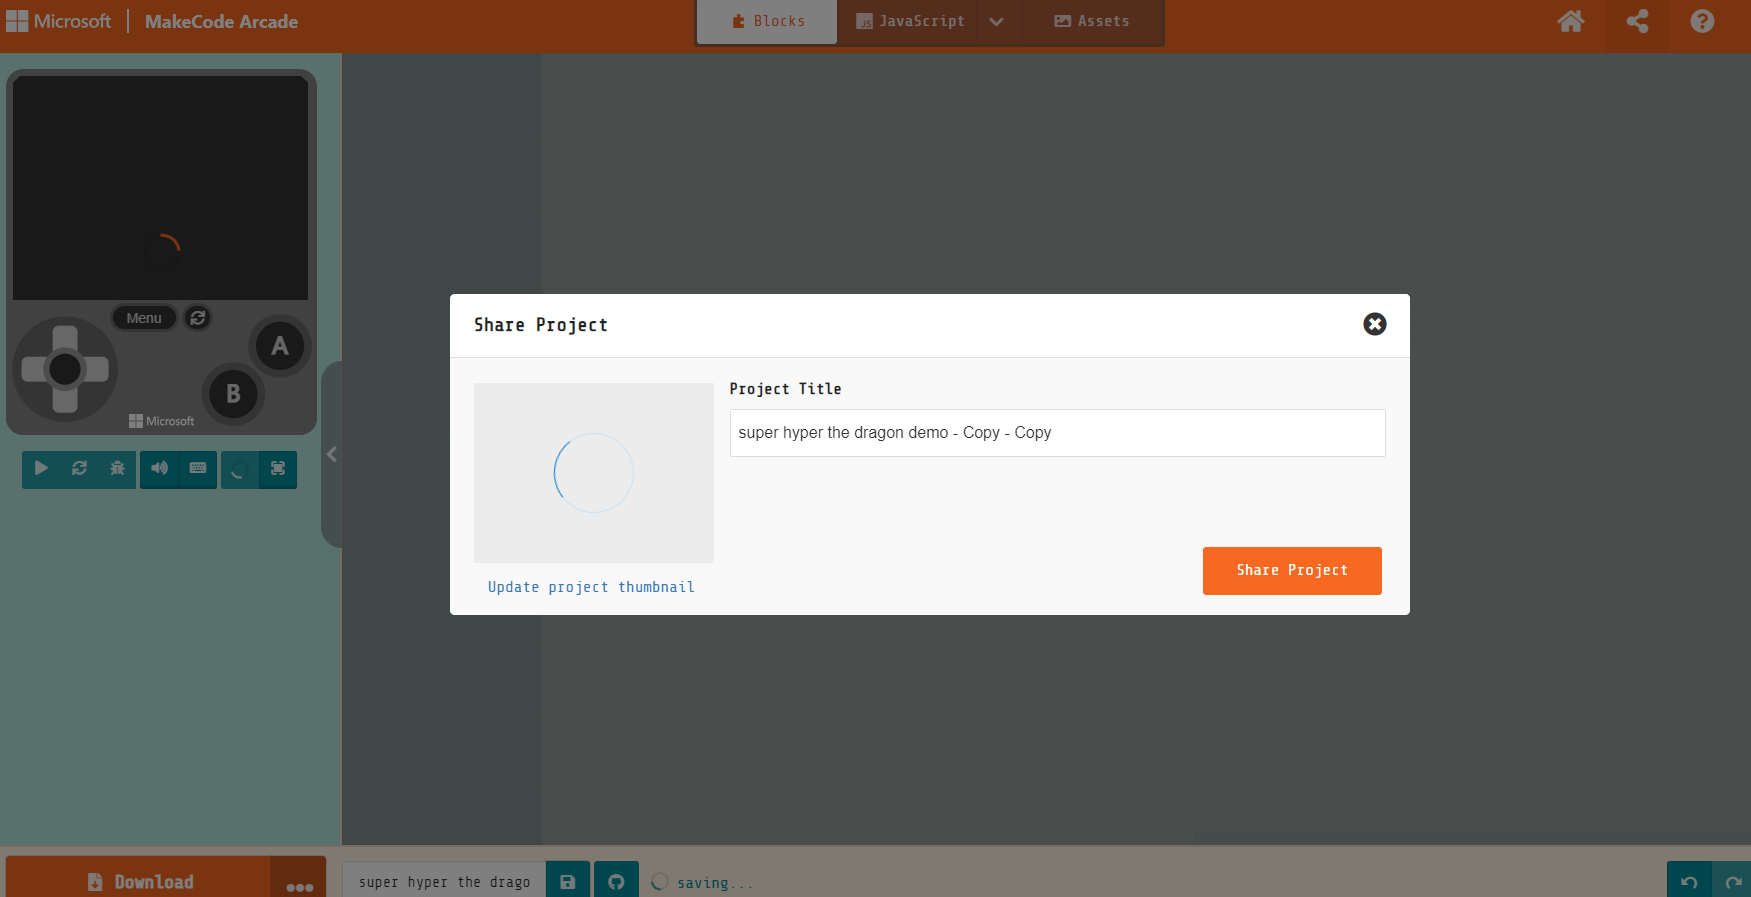Mute the simulator audio

(159, 469)
